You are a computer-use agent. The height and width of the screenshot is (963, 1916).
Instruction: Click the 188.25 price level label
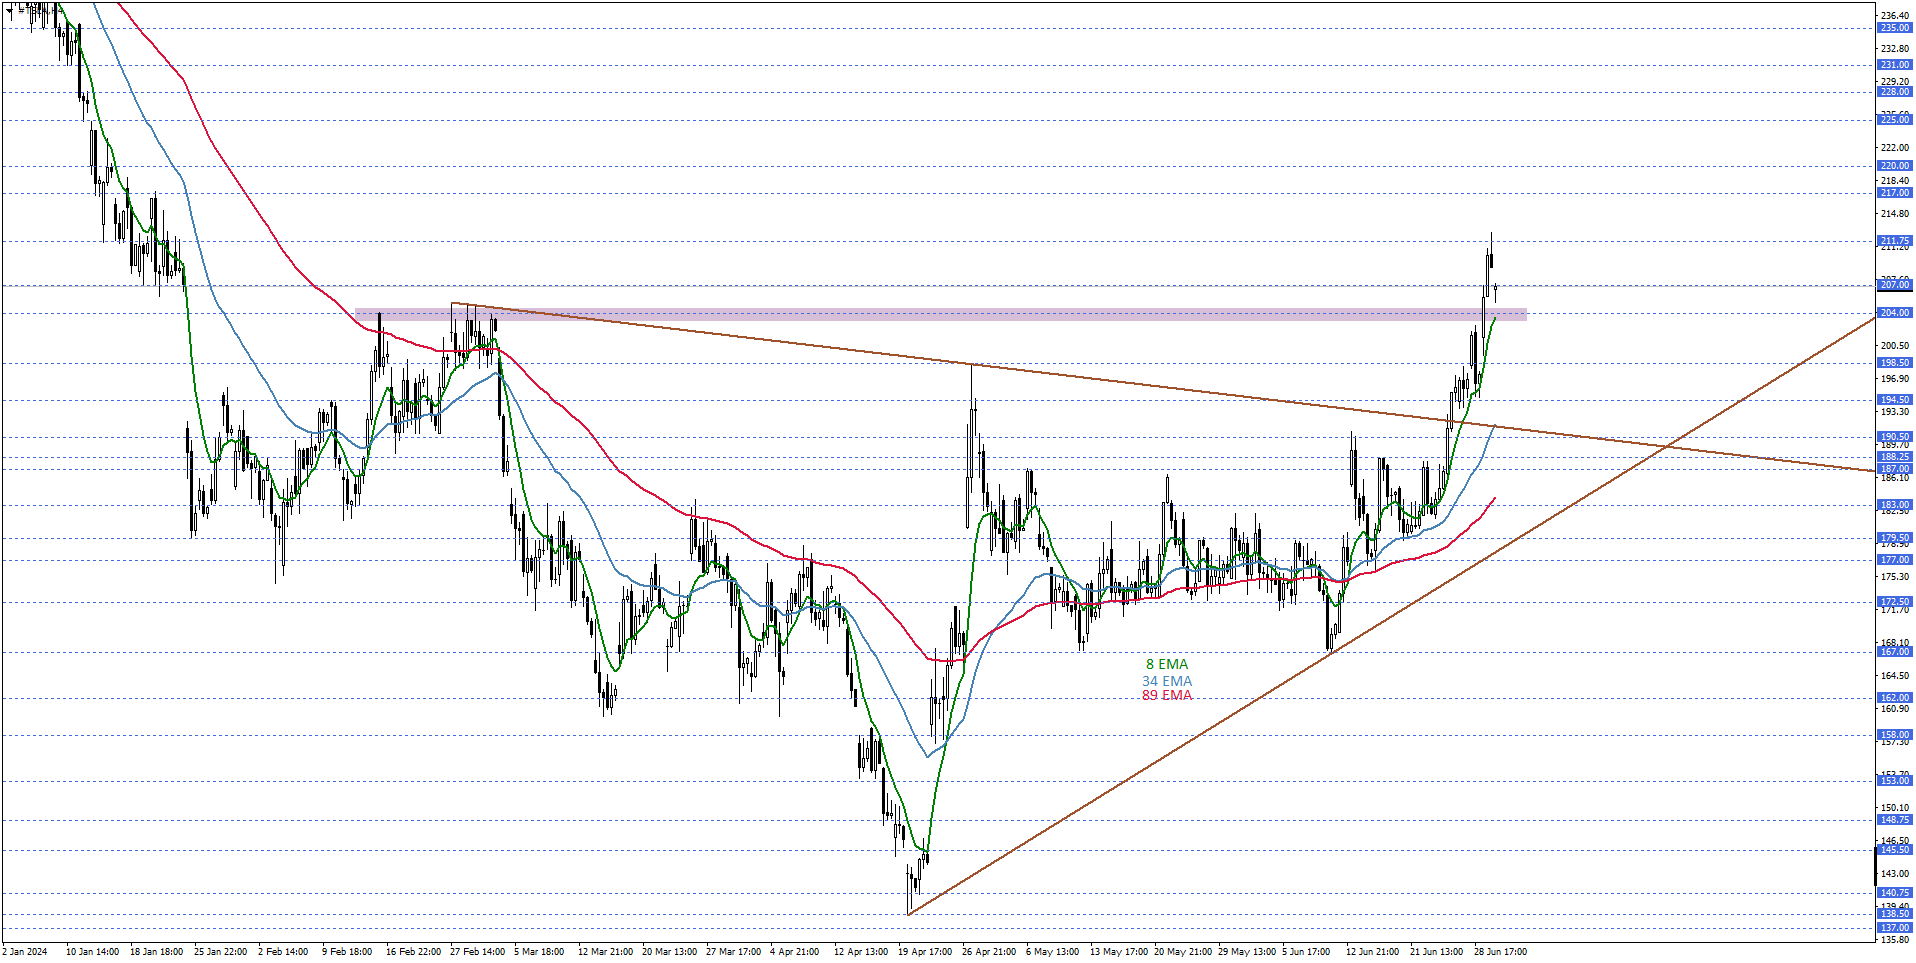[x=1894, y=457]
